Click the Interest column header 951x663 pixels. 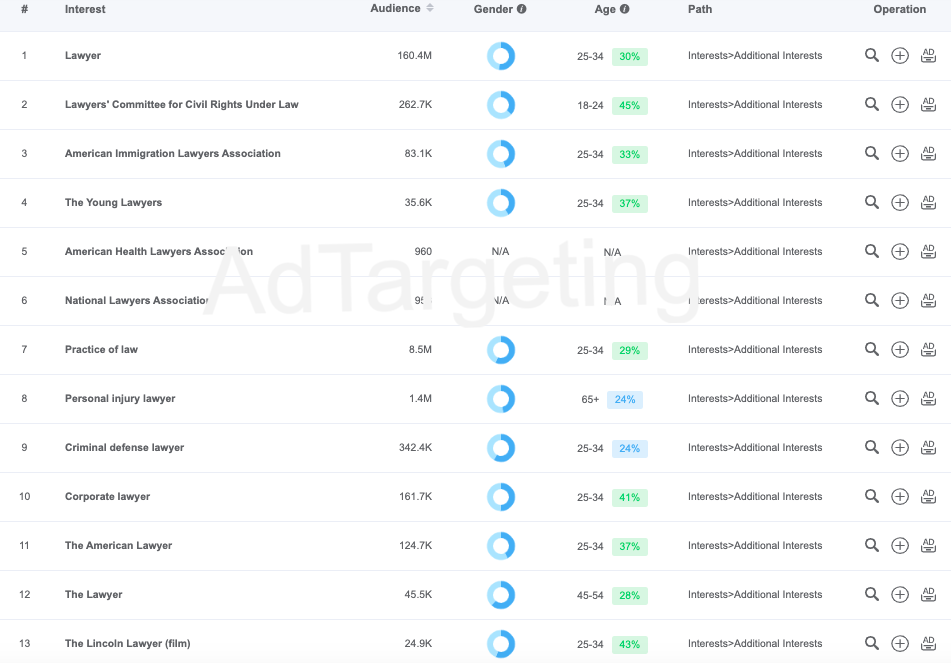click(x=85, y=9)
